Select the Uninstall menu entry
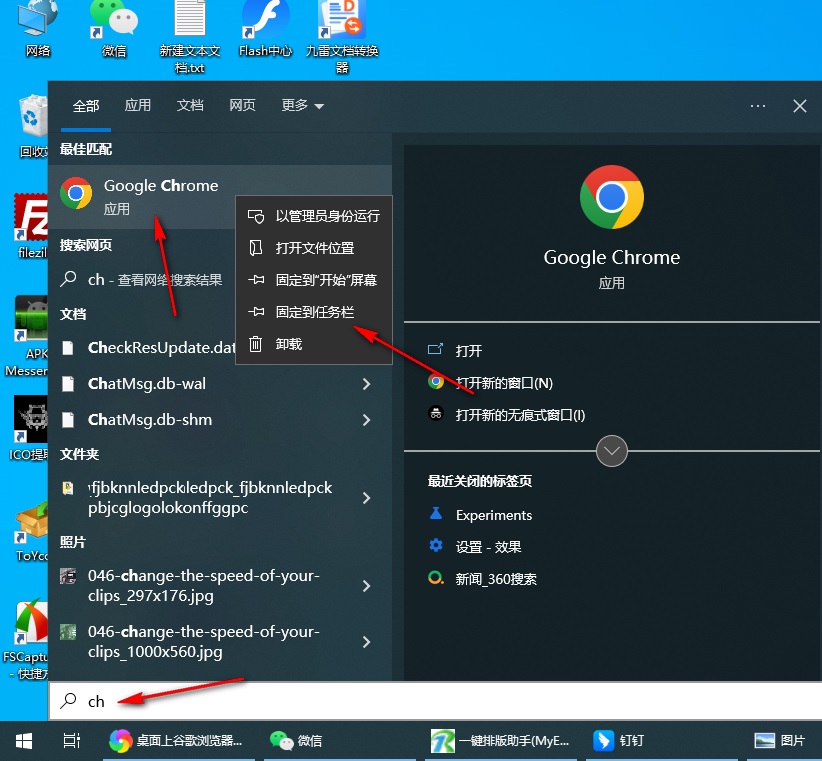Image resolution: width=822 pixels, height=761 pixels. 314,344
